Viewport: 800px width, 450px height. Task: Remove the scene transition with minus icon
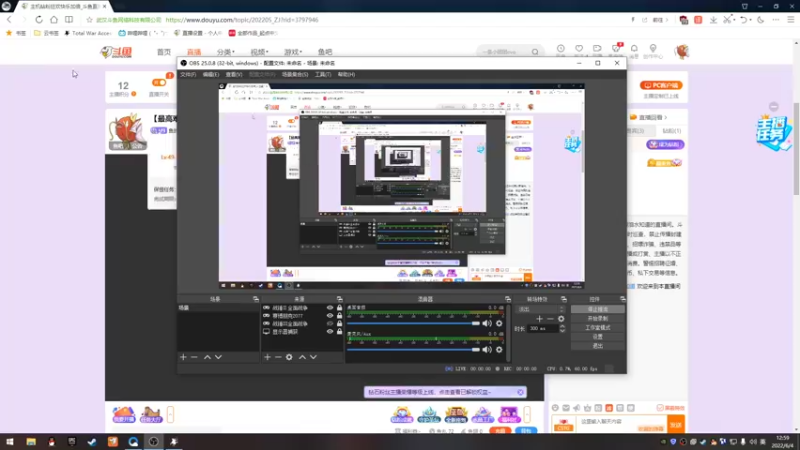coord(550,319)
